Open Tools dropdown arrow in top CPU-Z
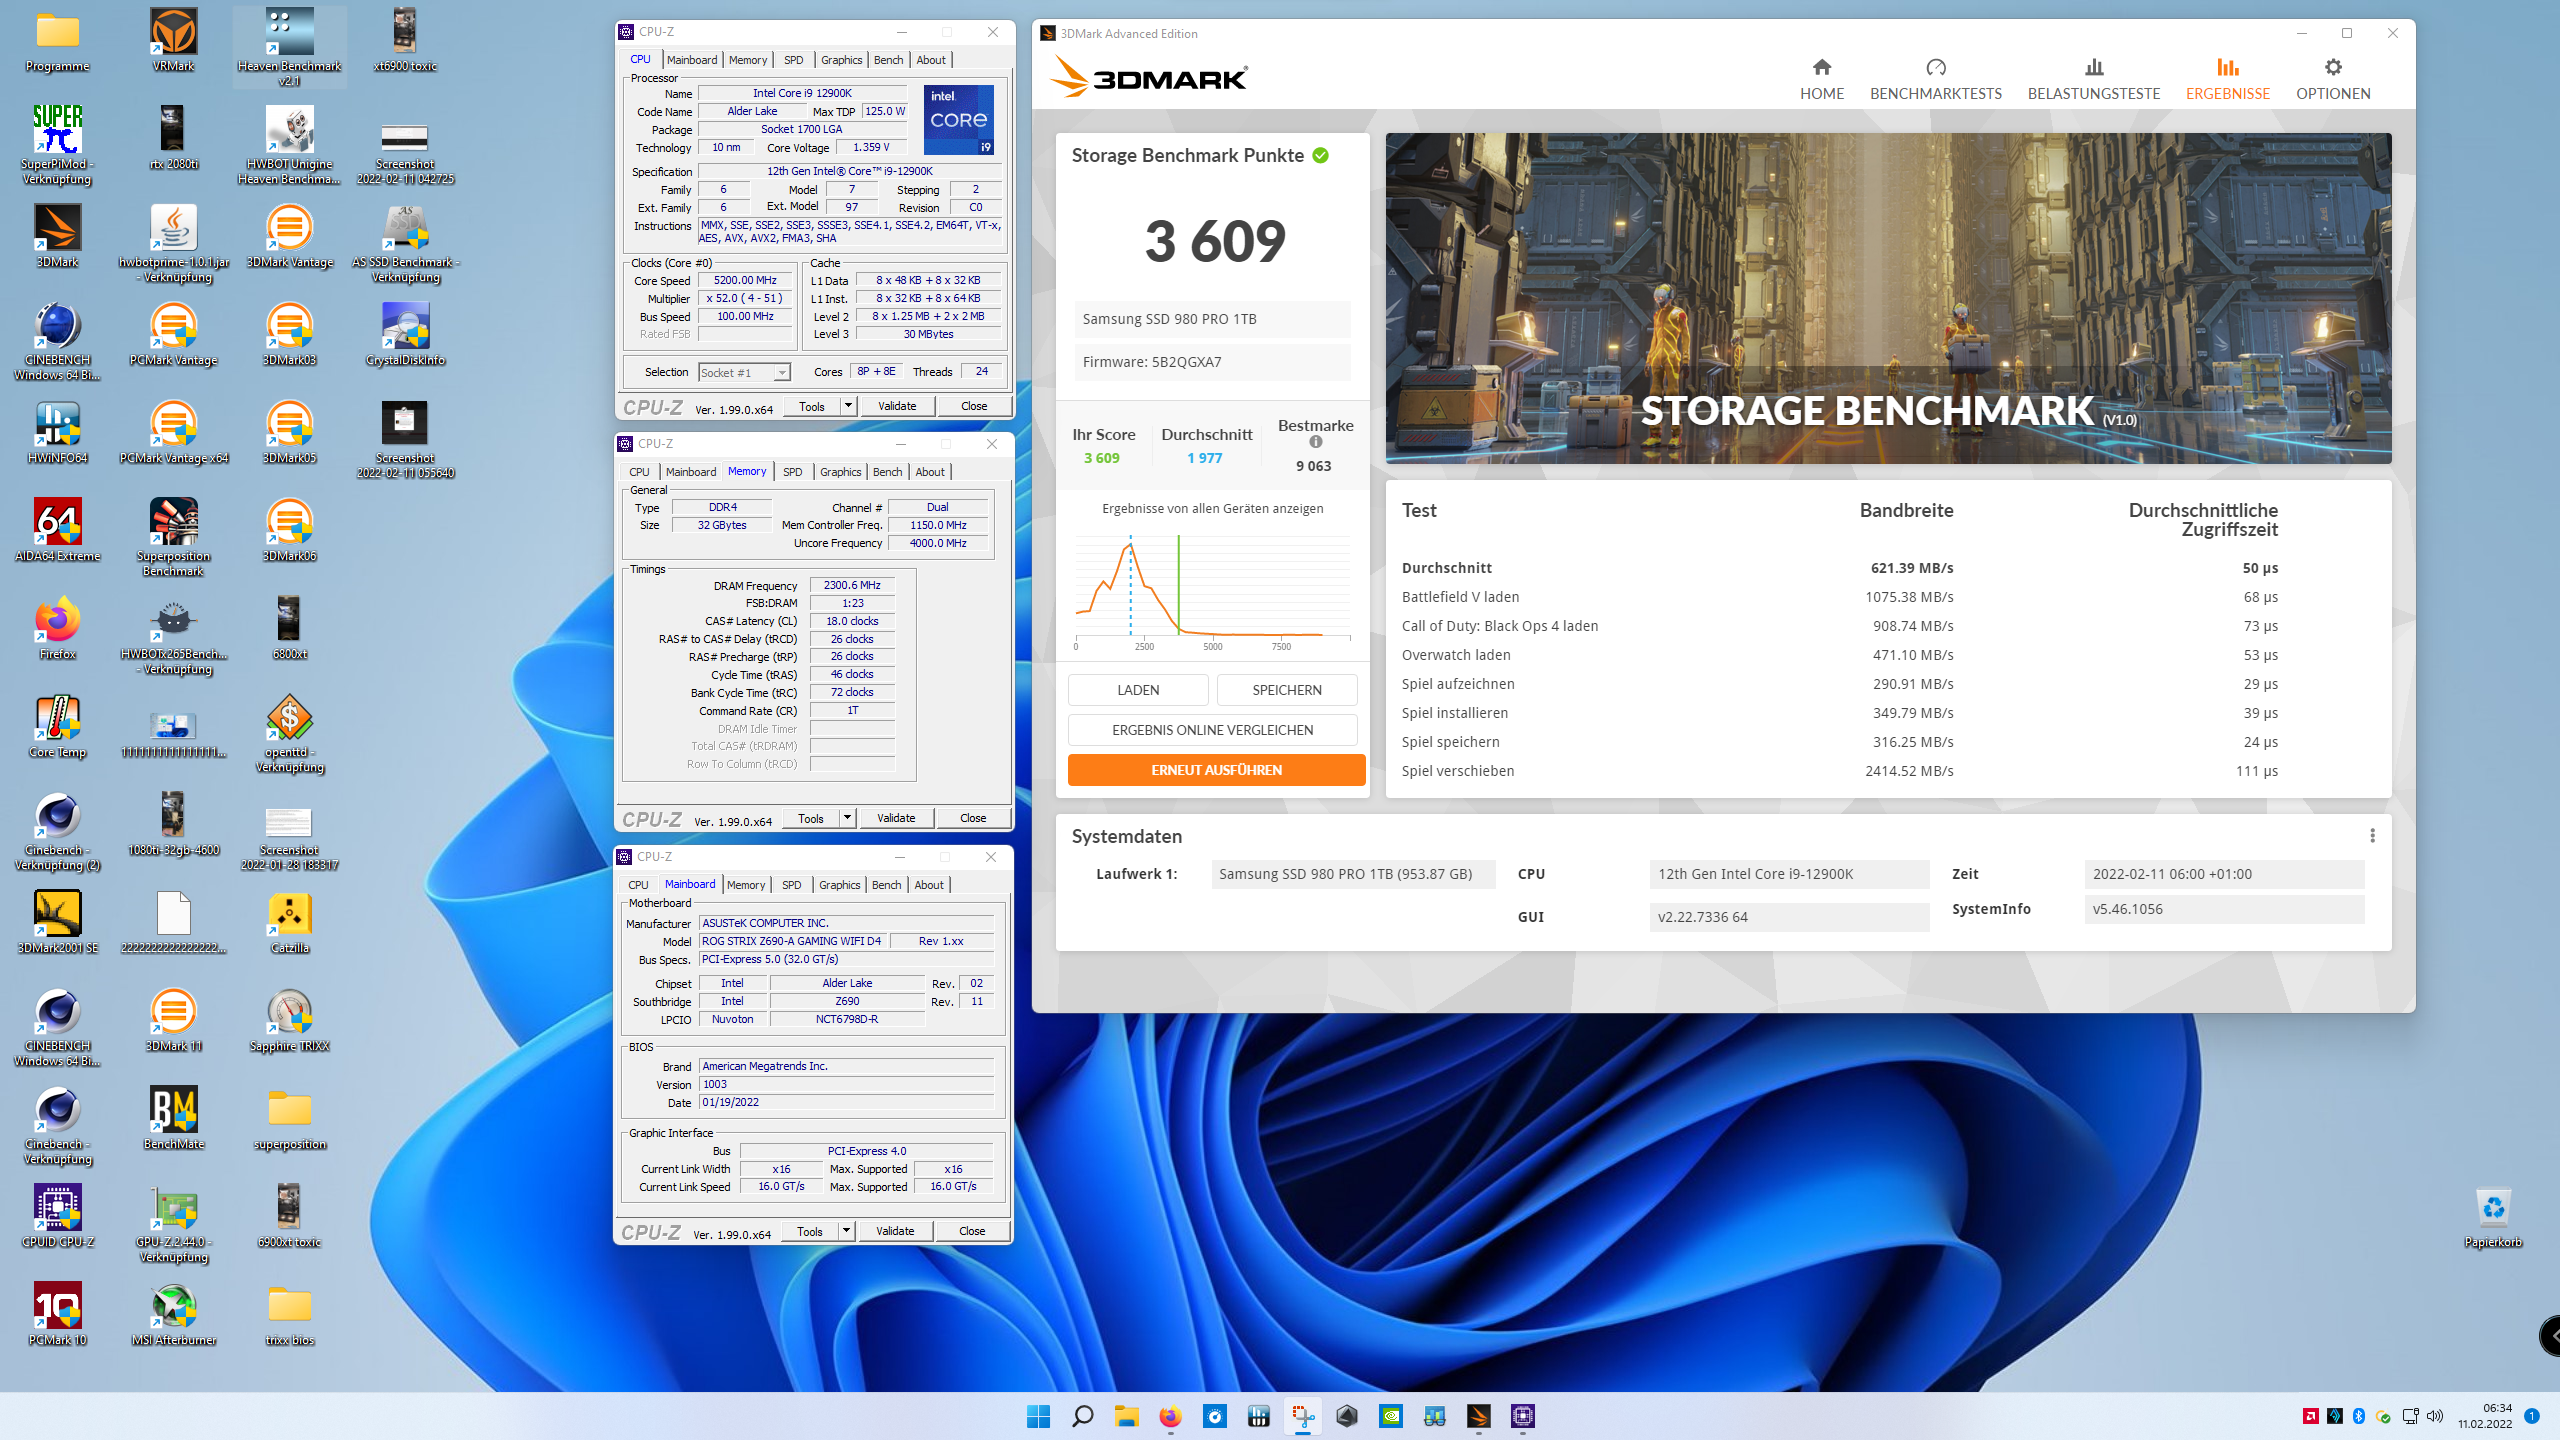 pyautogui.click(x=848, y=406)
